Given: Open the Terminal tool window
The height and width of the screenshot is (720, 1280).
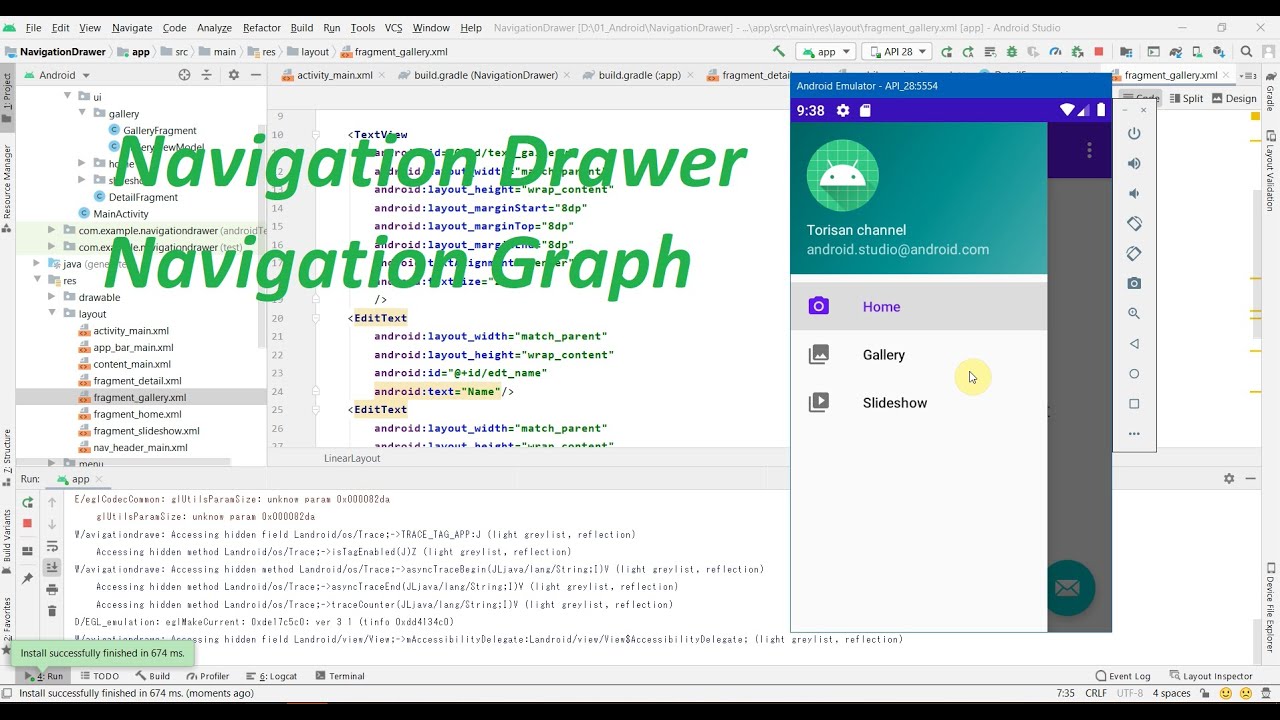Looking at the screenshot, I should (x=339, y=676).
